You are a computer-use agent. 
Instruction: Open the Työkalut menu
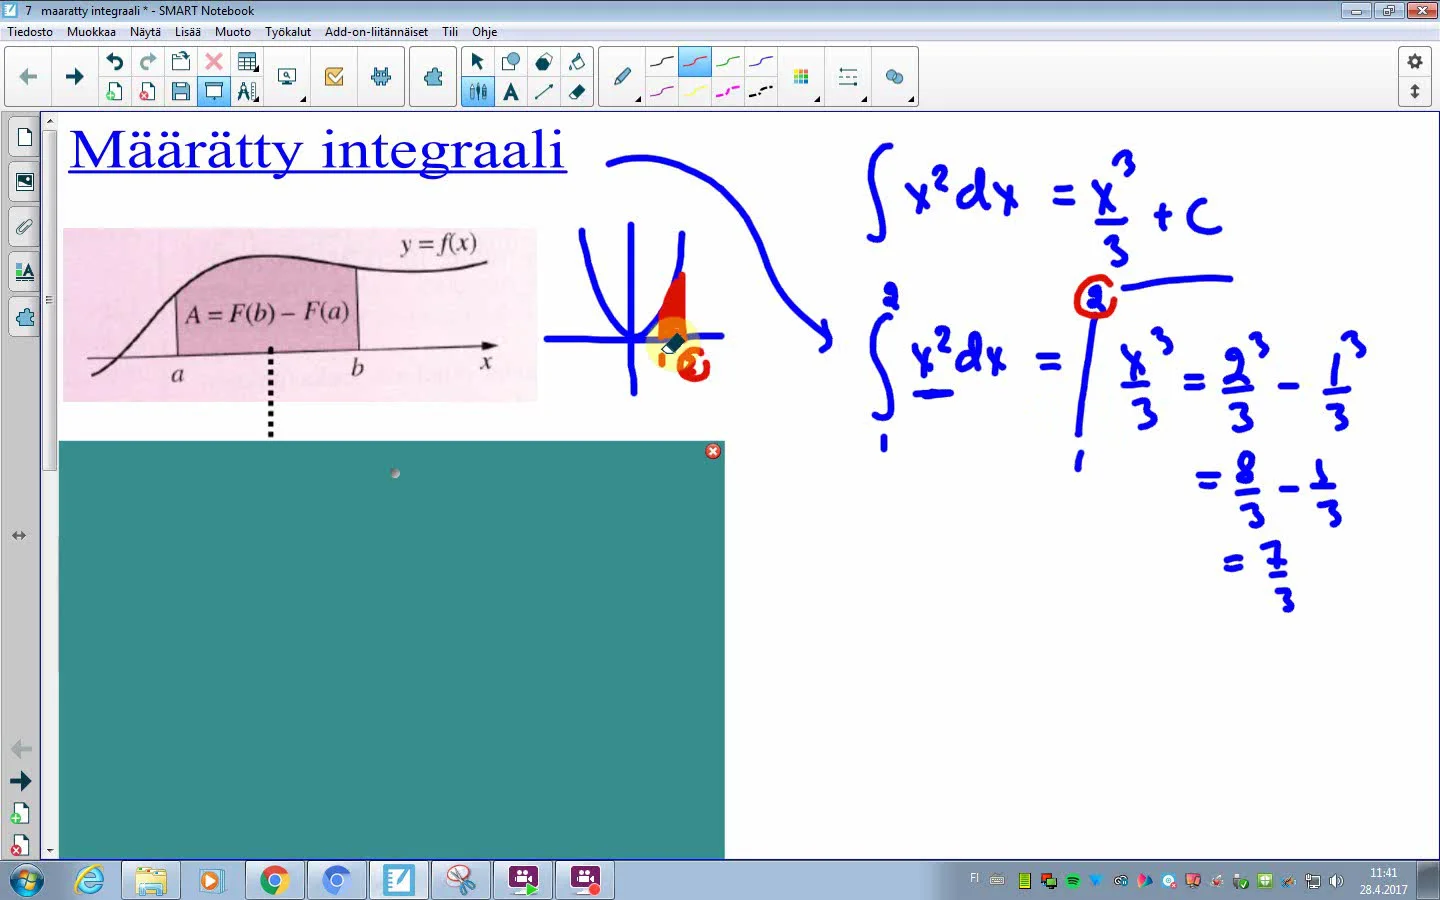[x=288, y=32]
